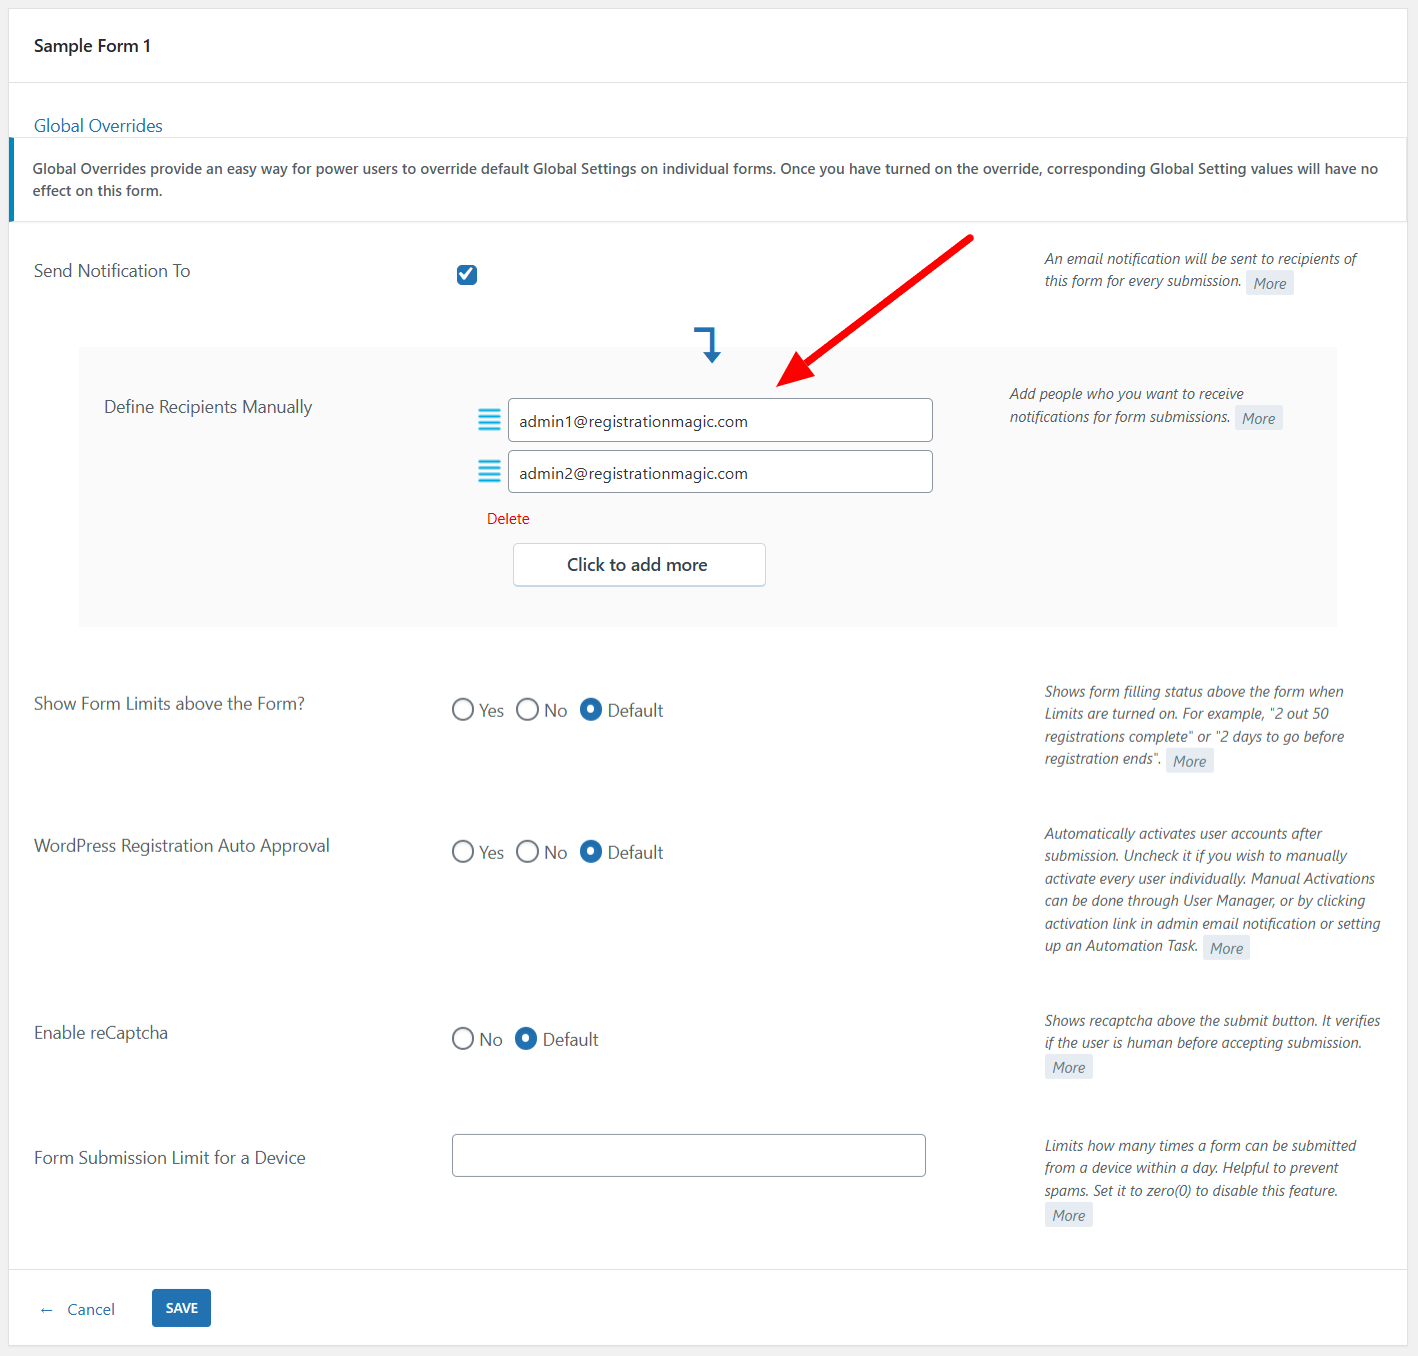
Task: Expand More for Auto Approval description
Action: point(1226,949)
